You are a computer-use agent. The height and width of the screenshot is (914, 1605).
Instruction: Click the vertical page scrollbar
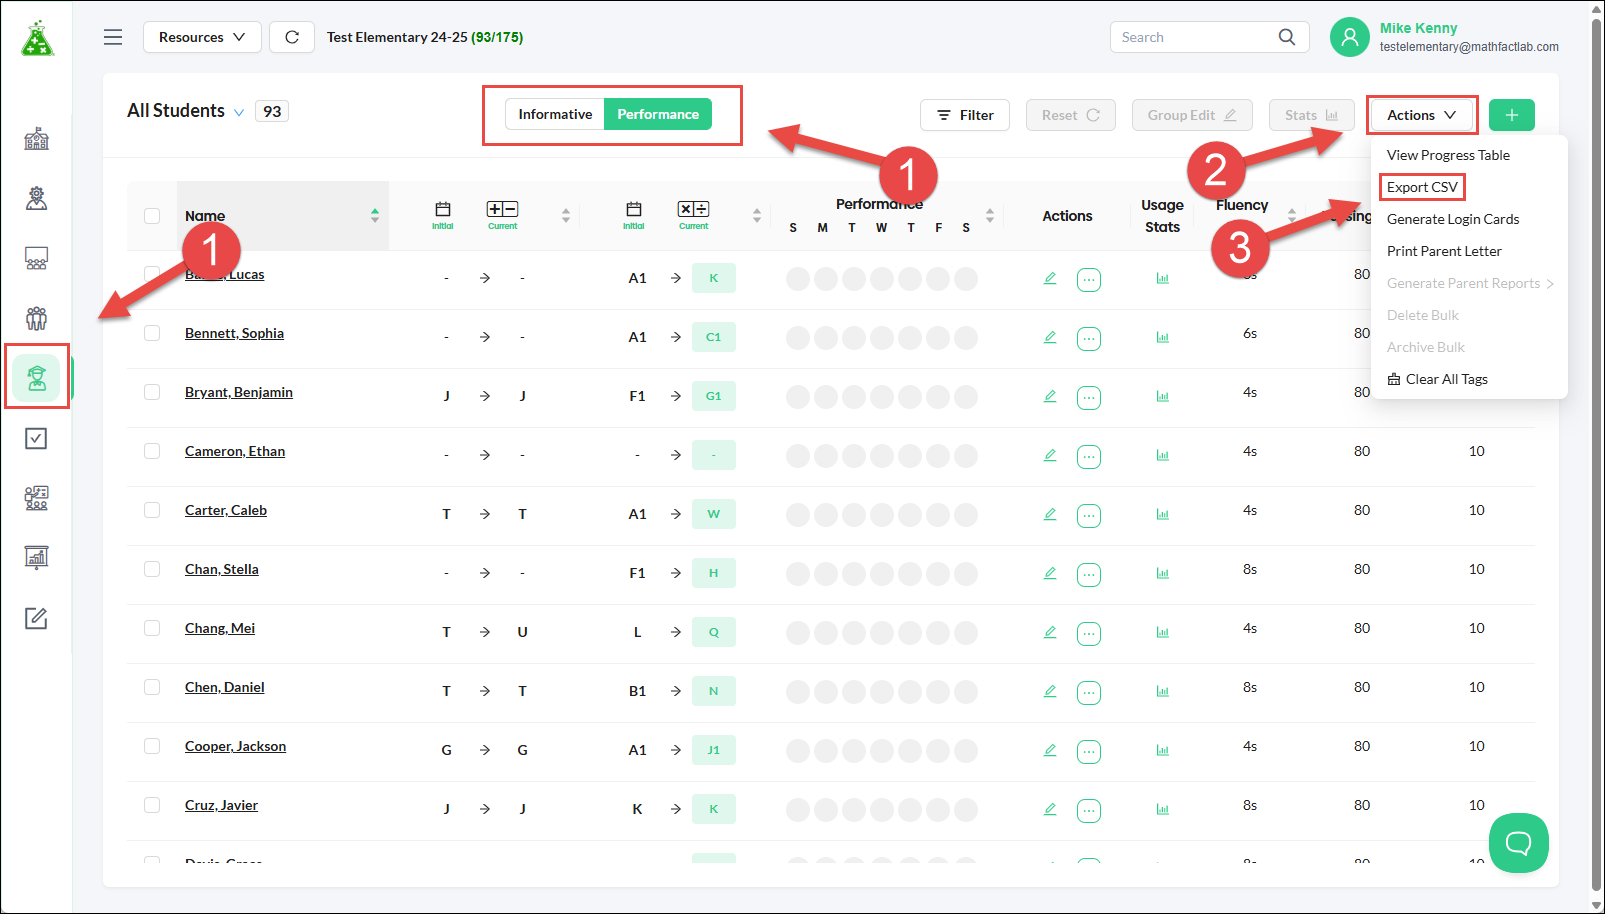click(1597, 457)
